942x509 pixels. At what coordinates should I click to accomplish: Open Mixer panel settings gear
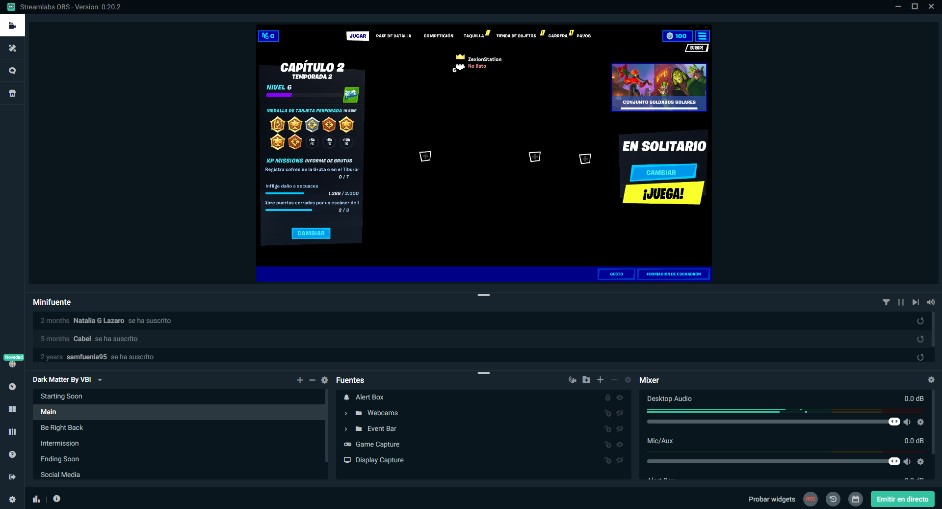pos(931,380)
